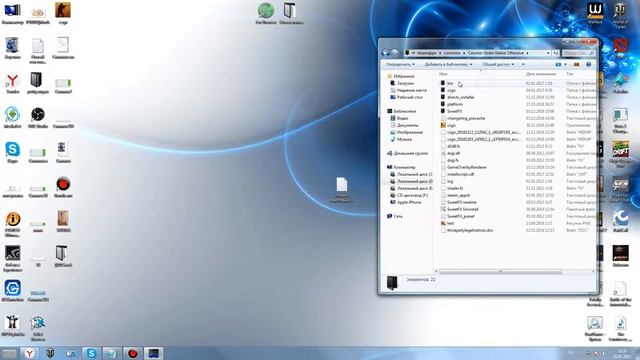Select the GameOverlayRenderer file
The width and height of the screenshot is (640, 360).
pyautogui.click(x=467, y=167)
